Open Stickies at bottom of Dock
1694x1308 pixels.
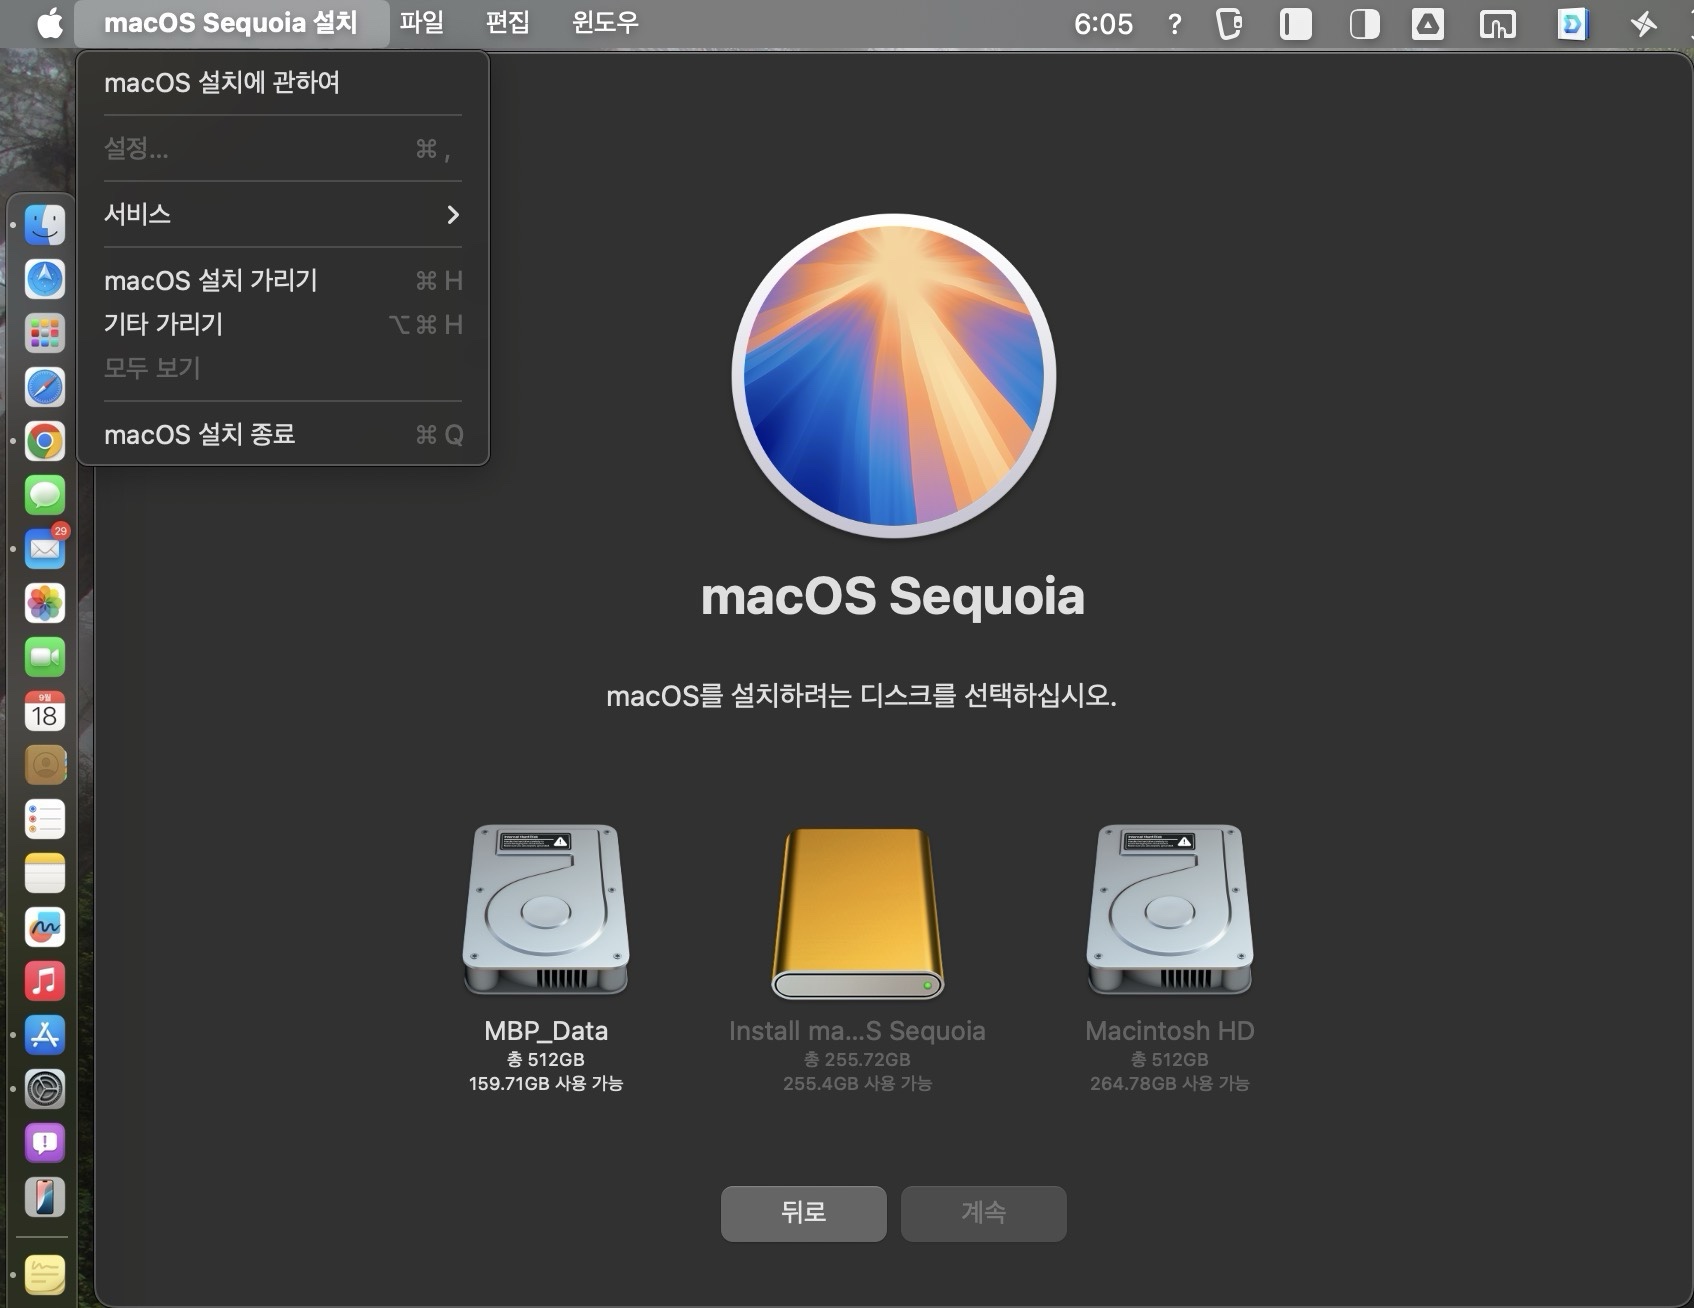(x=45, y=1275)
